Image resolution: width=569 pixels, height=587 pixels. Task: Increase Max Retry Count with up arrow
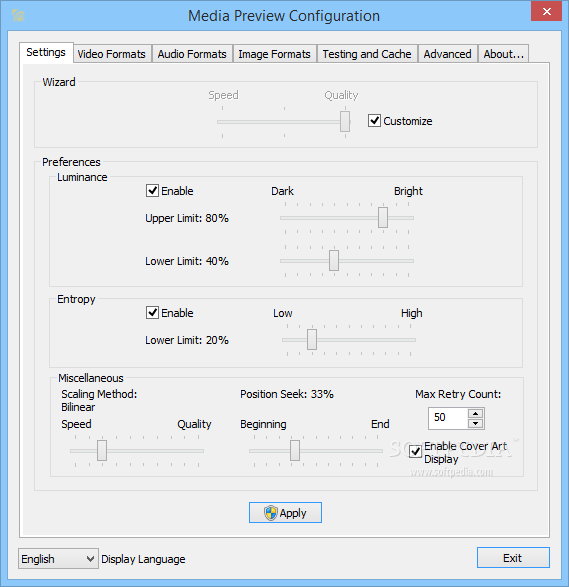tap(475, 414)
